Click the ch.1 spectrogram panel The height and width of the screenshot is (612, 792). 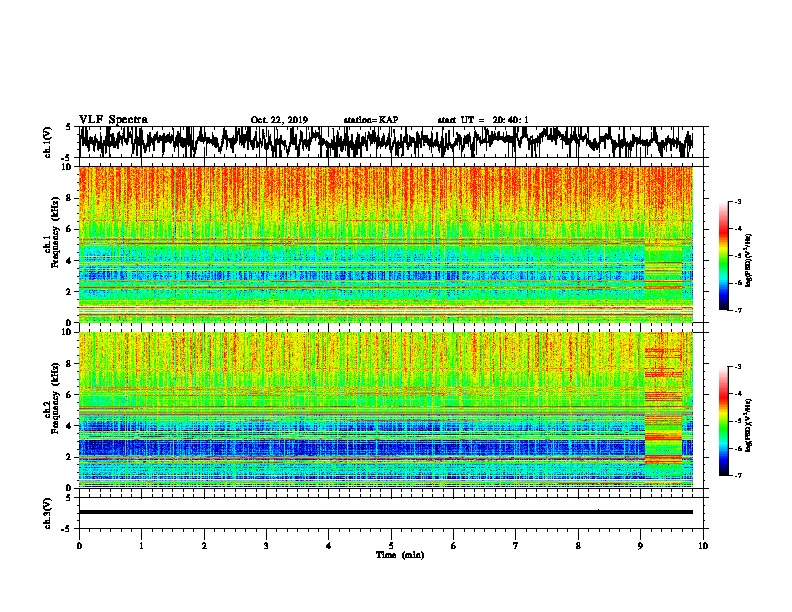385,244
